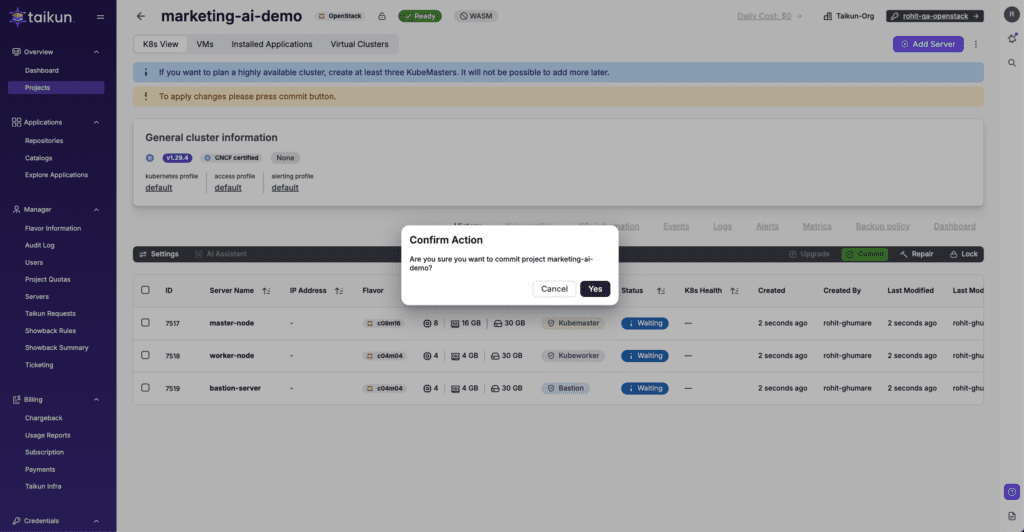Collapse the sidebar with the hamburger icon
This screenshot has height=532, width=1024.
click(x=100, y=17)
